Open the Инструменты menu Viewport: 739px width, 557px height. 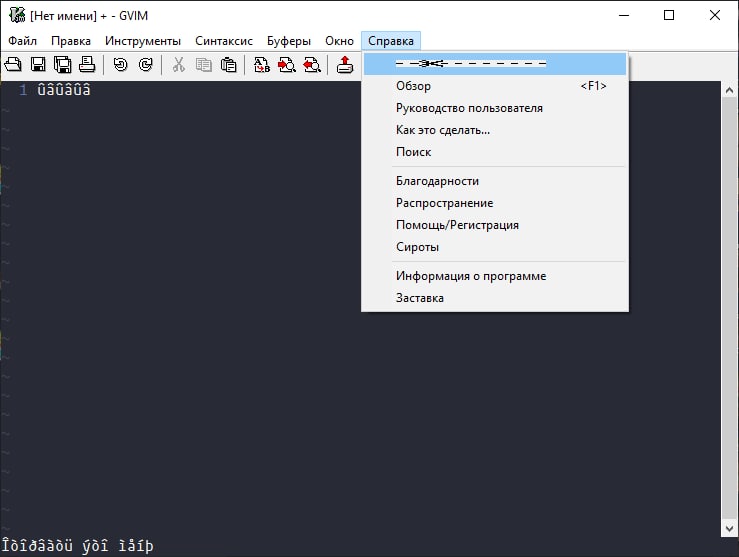point(143,41)
